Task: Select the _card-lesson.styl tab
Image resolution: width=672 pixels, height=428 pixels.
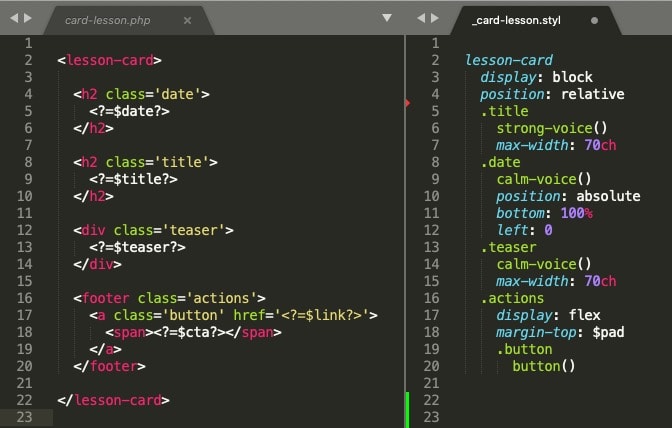Action: click(516, 20)
